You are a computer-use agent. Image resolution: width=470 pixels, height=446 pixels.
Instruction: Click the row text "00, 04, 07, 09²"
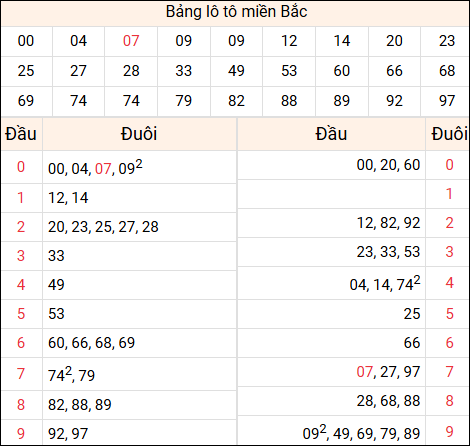[95, 167]
